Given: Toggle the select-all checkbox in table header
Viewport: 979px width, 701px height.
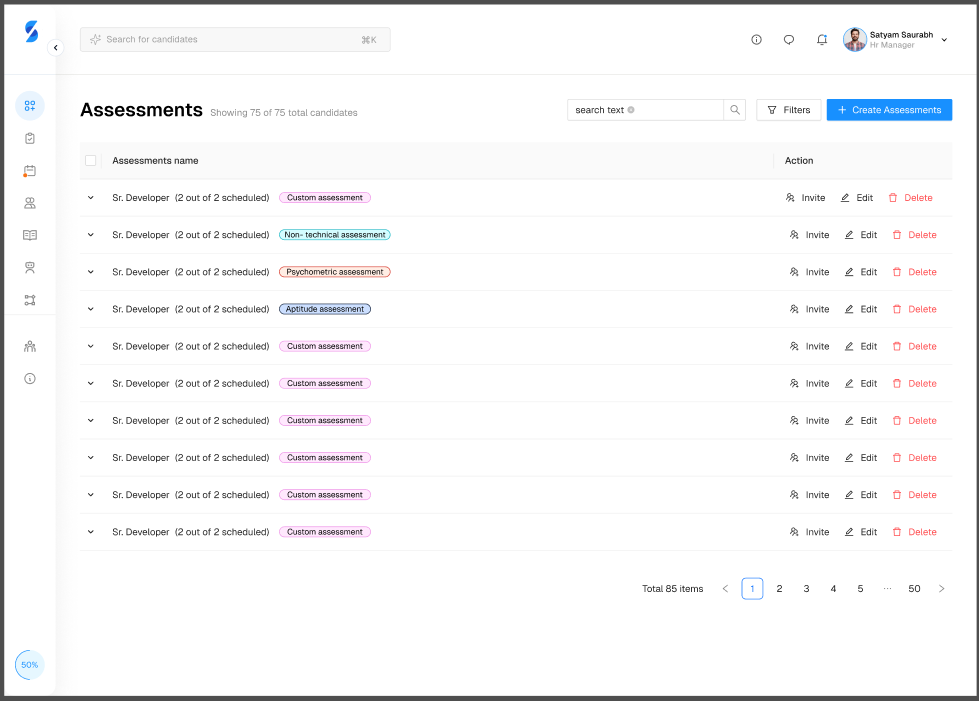Looking at the screenshot, I should click(91, 160).
